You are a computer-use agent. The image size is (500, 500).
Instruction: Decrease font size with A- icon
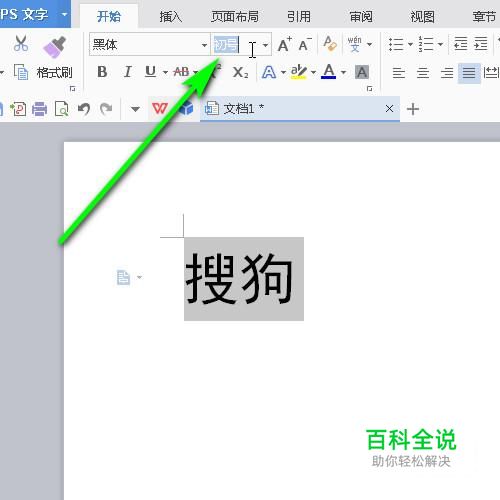305,44
